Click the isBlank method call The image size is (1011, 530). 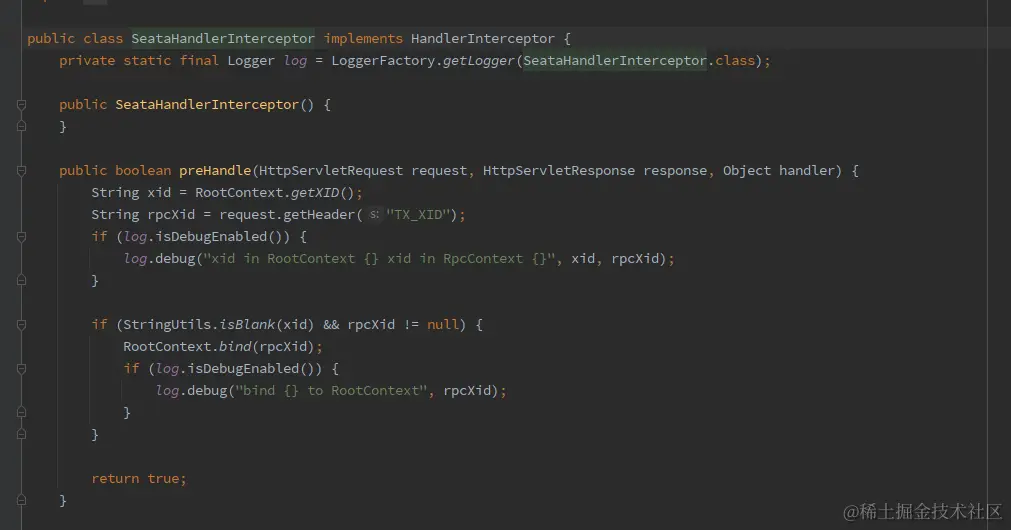(247, 324)
